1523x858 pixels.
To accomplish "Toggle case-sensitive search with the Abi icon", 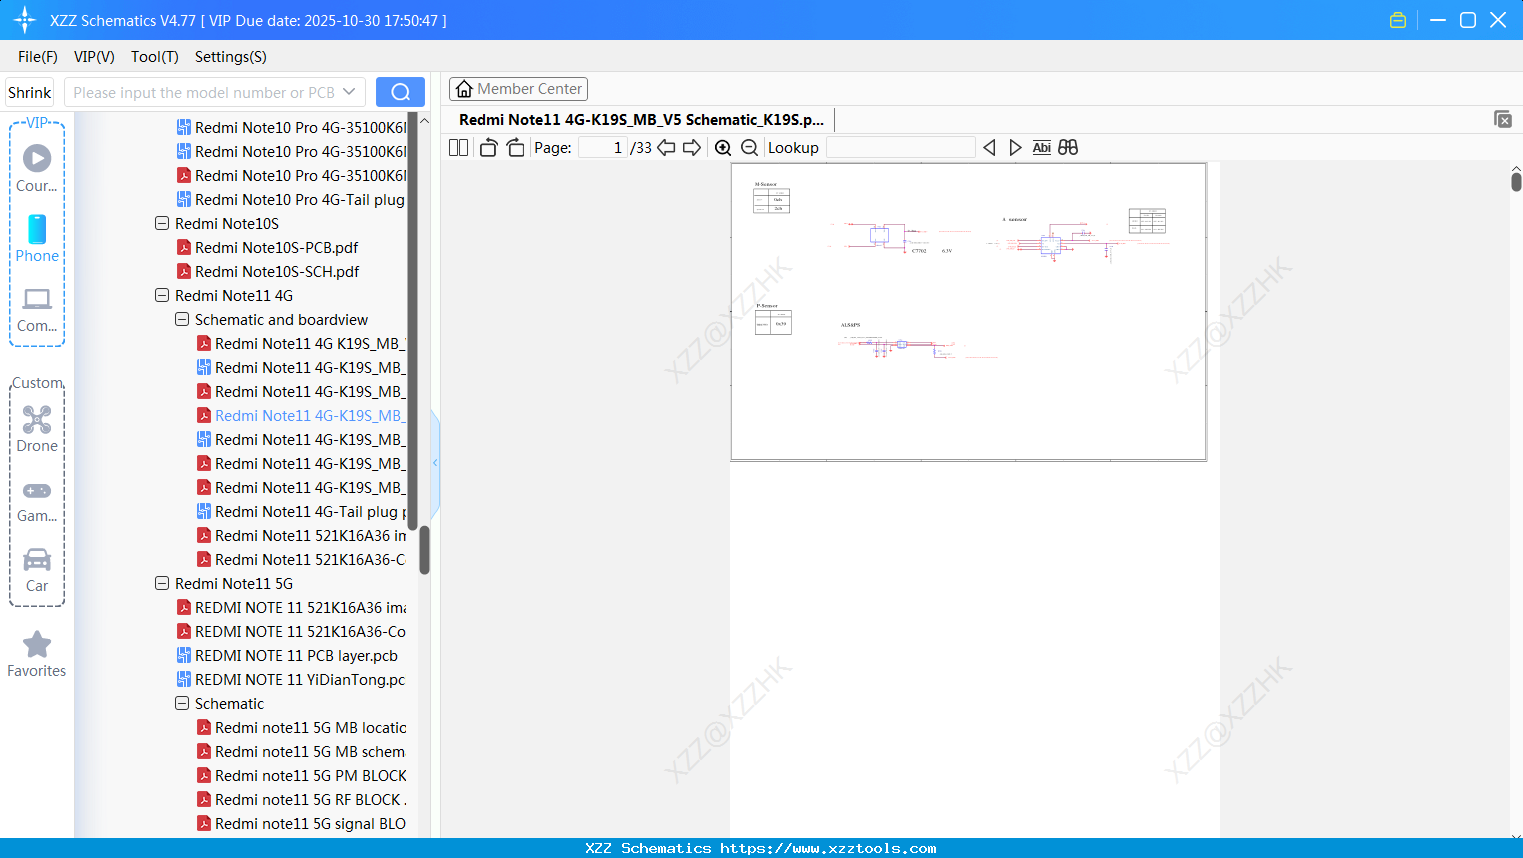I will click(1041, 147).
